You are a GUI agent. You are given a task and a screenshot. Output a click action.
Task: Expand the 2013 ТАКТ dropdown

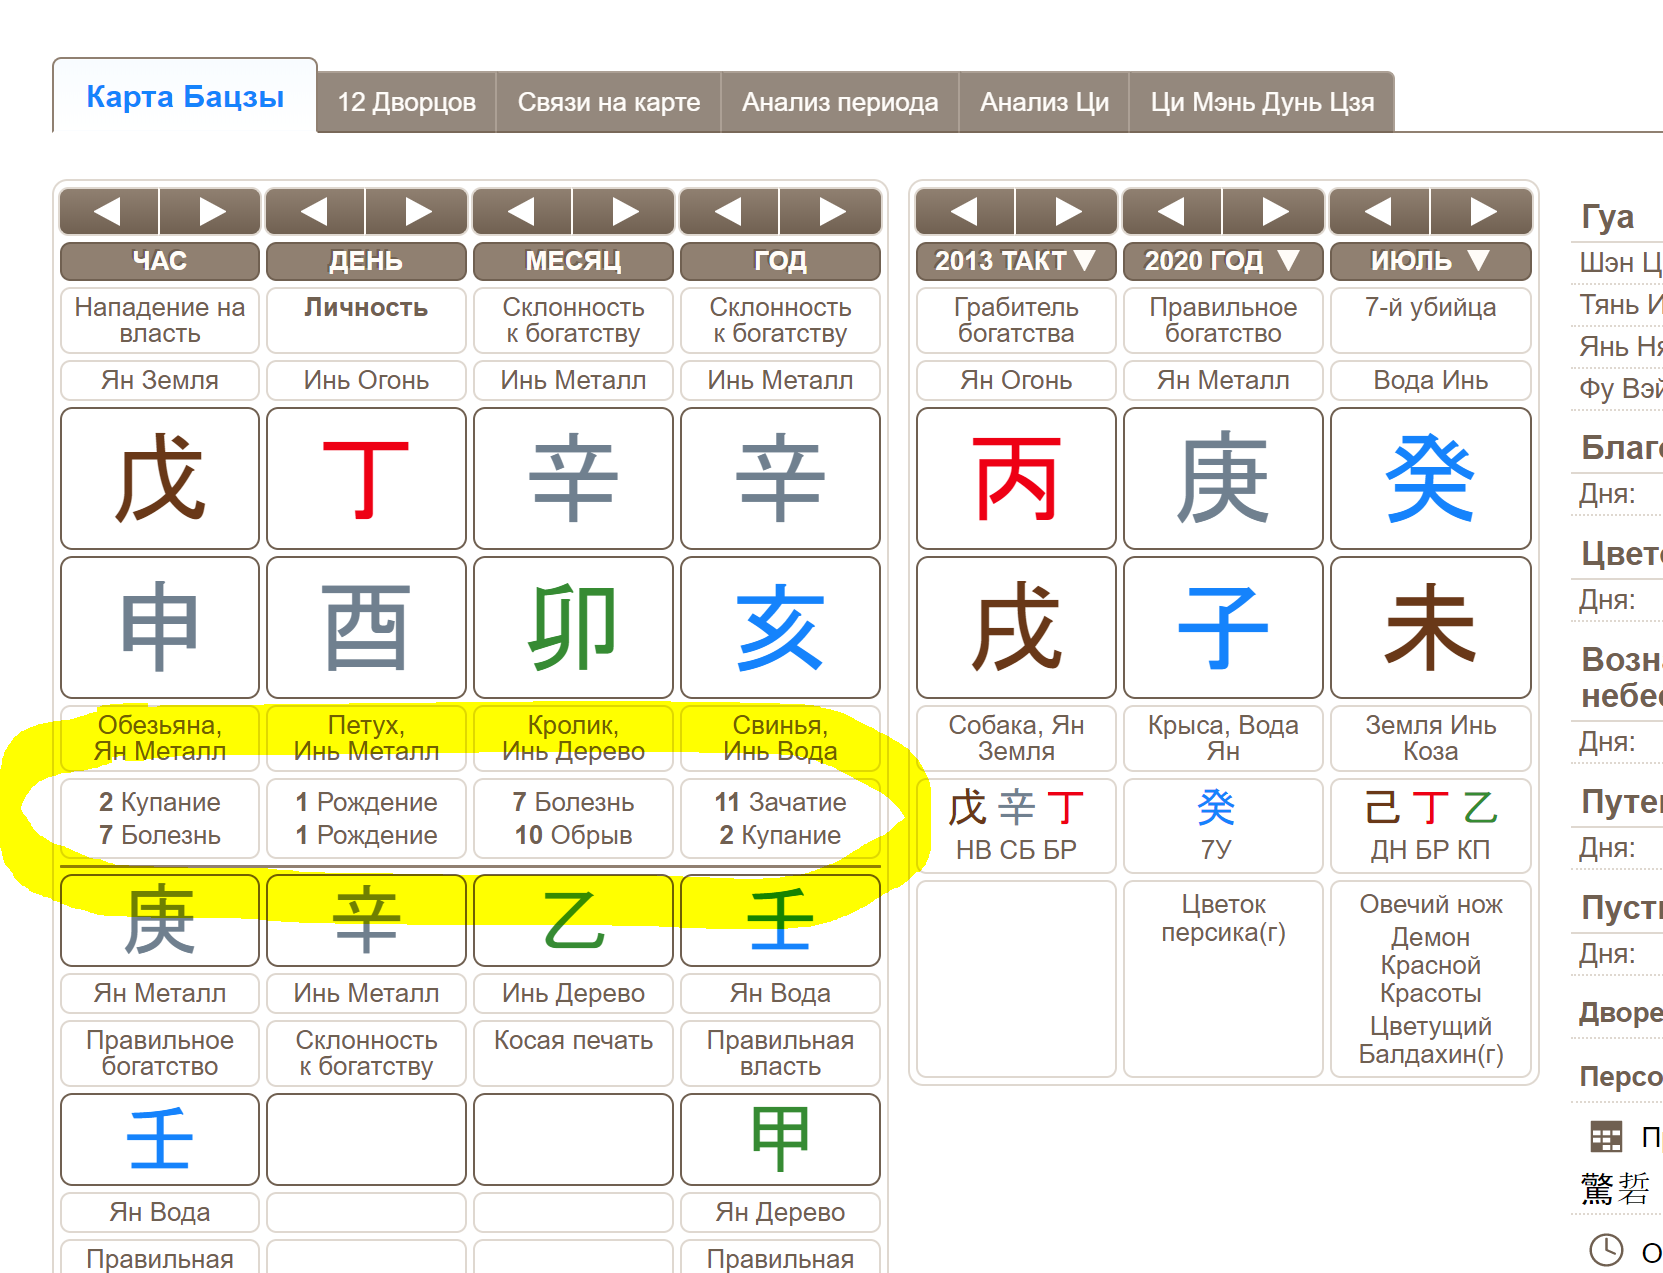(x=1015, y=261)
